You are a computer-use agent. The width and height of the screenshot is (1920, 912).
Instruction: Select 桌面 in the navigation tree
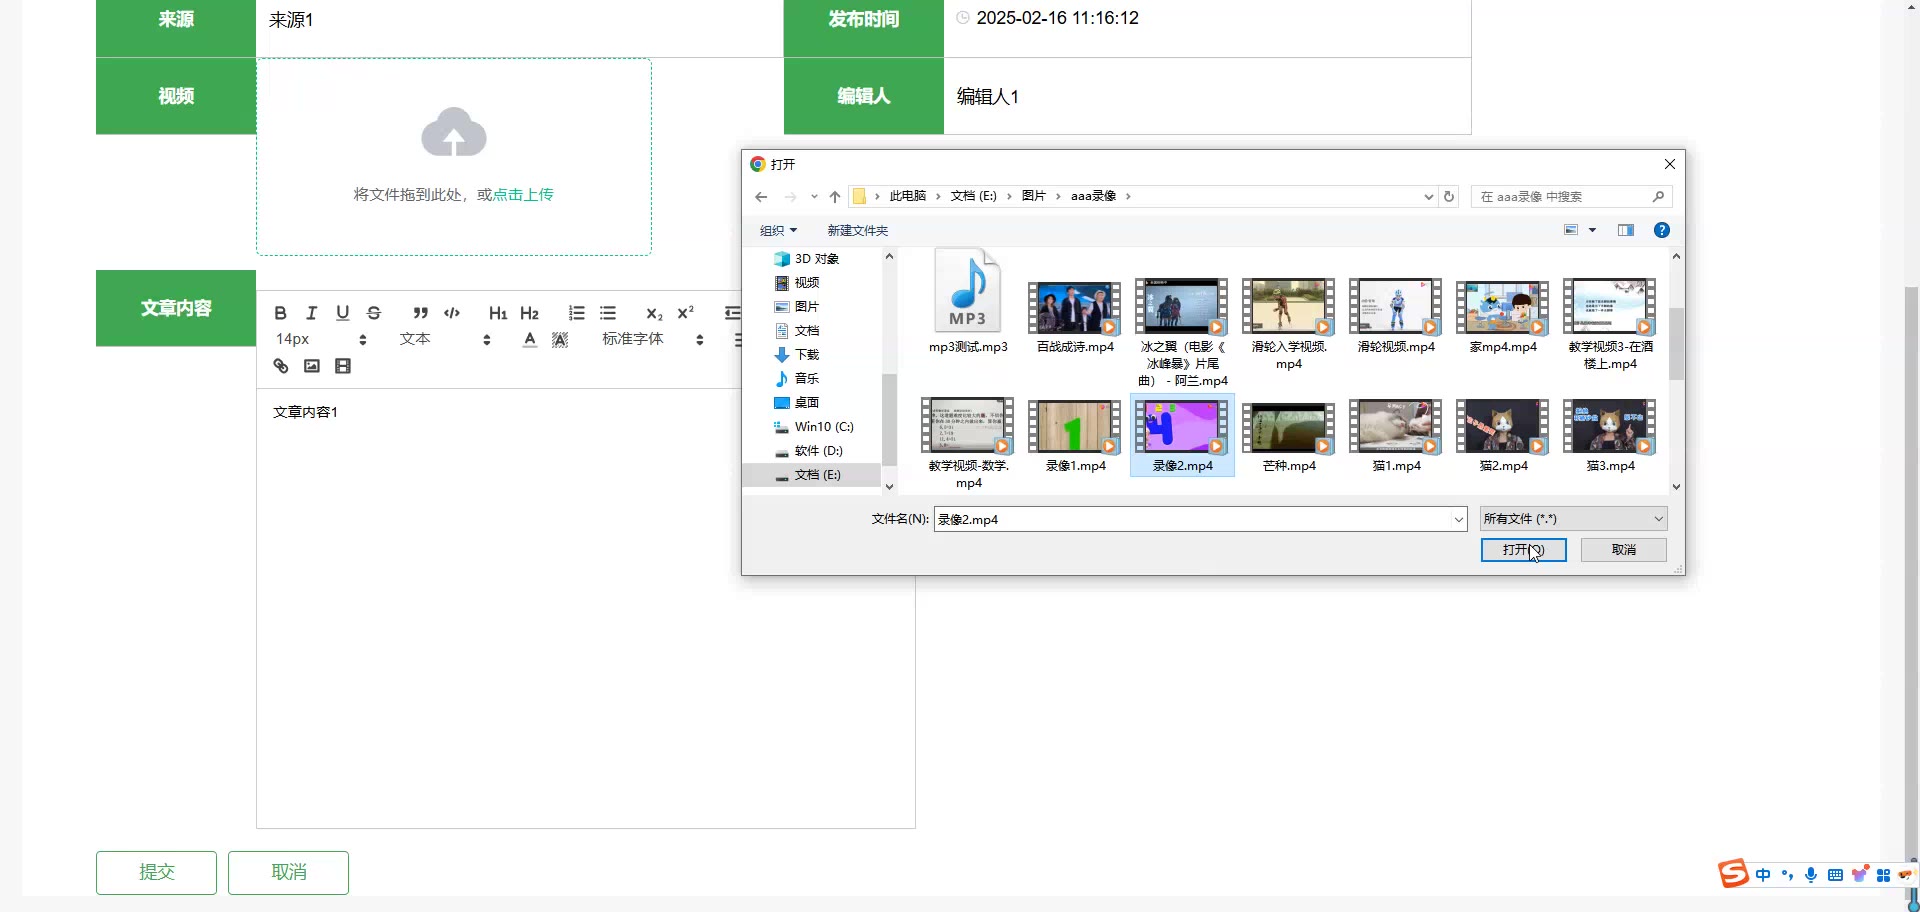(806, 403)
